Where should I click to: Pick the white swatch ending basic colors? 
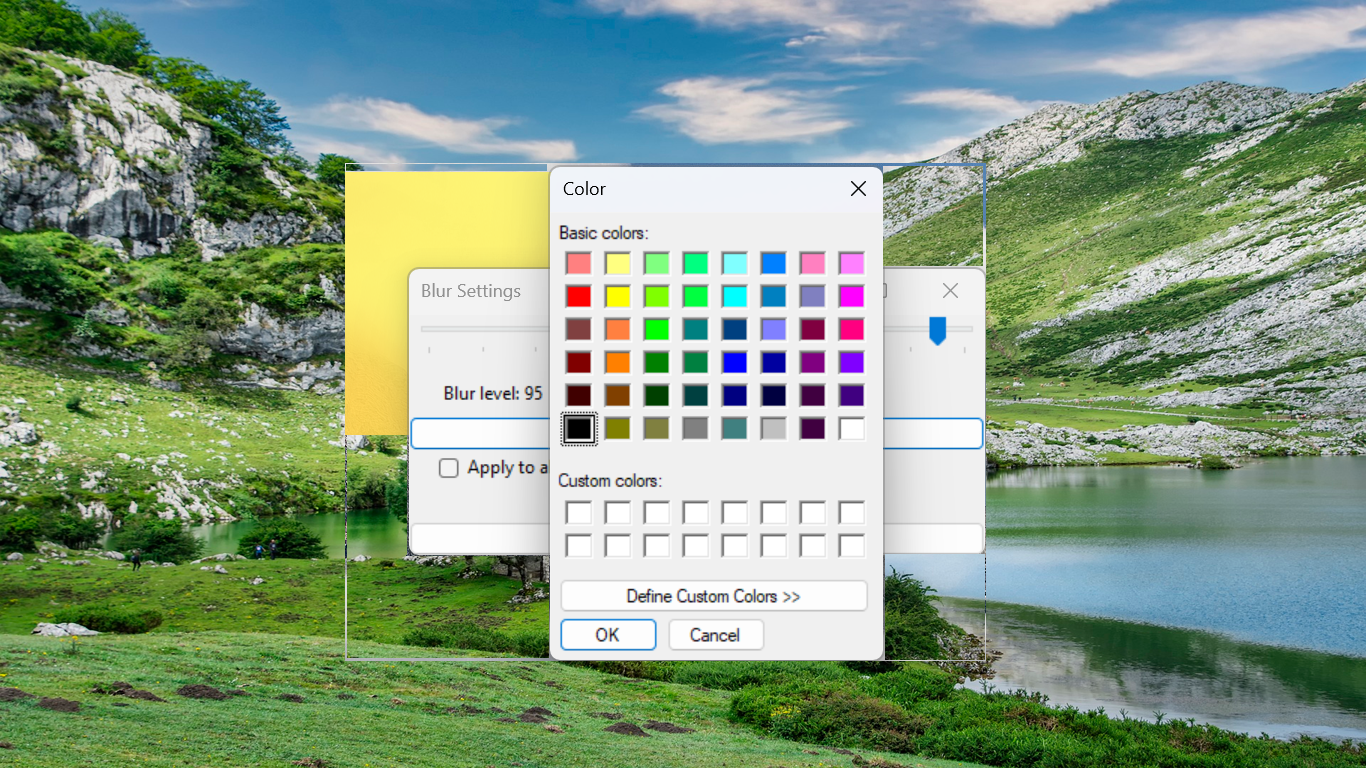pyautogui.click(x=851, y=428)
